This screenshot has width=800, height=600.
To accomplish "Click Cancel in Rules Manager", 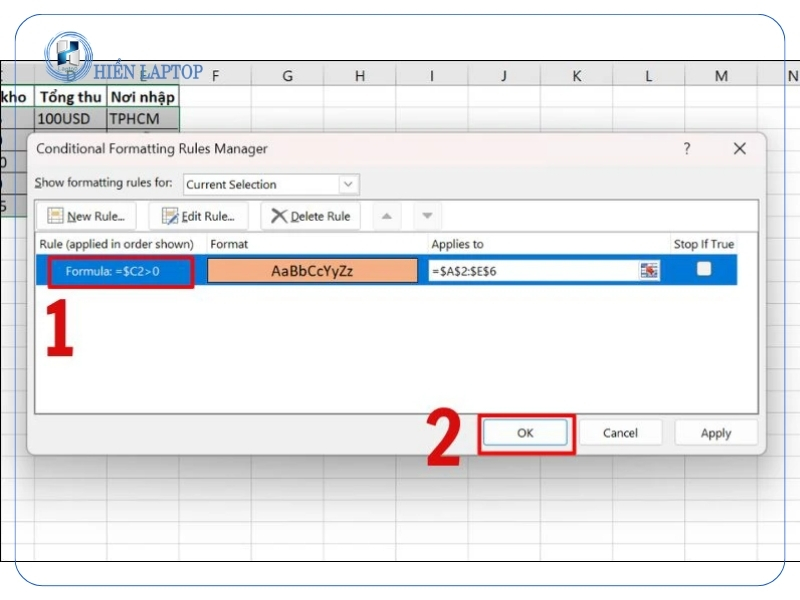I will 620,433.
